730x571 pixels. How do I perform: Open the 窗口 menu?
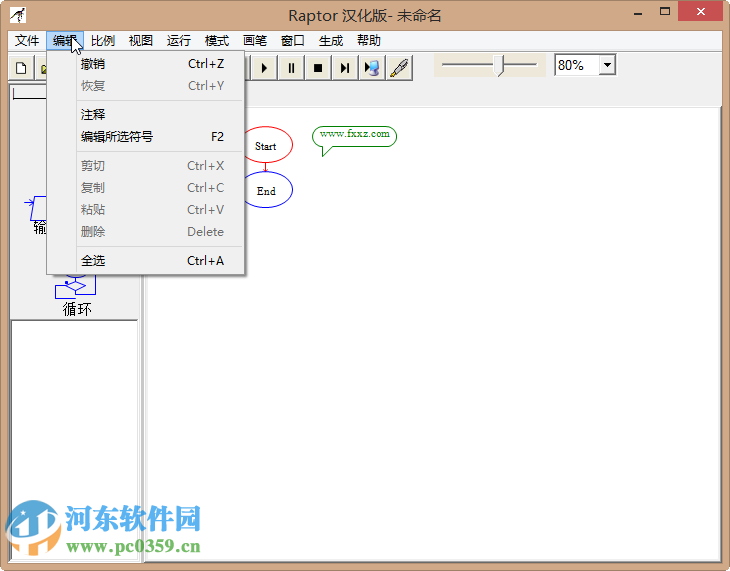(293, 41)
